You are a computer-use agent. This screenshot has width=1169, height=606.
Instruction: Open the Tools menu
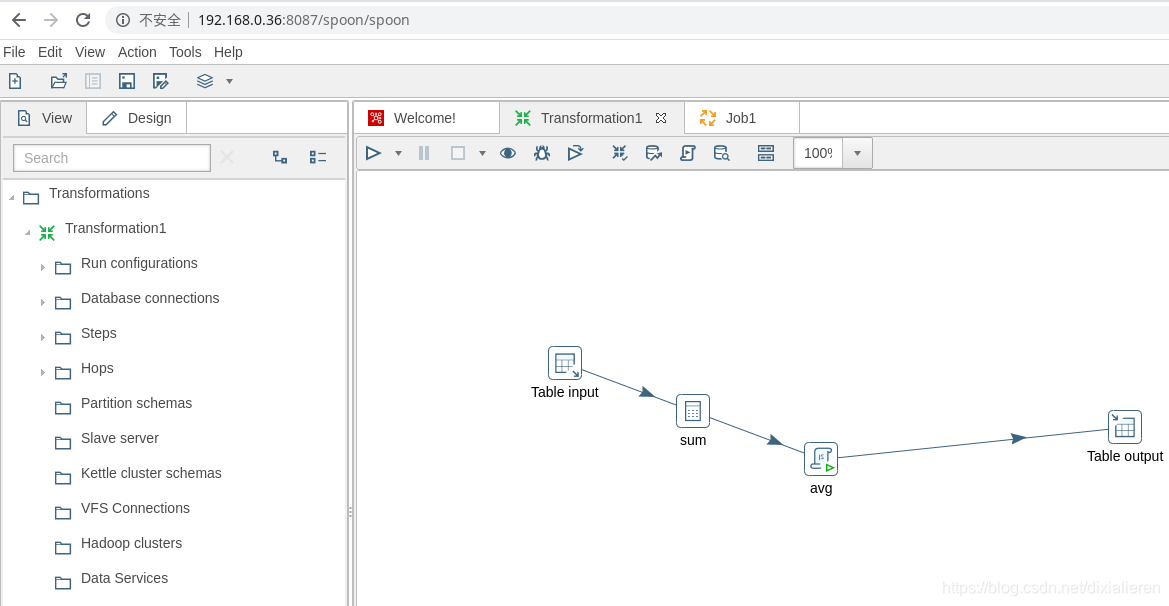coord(185,51)
